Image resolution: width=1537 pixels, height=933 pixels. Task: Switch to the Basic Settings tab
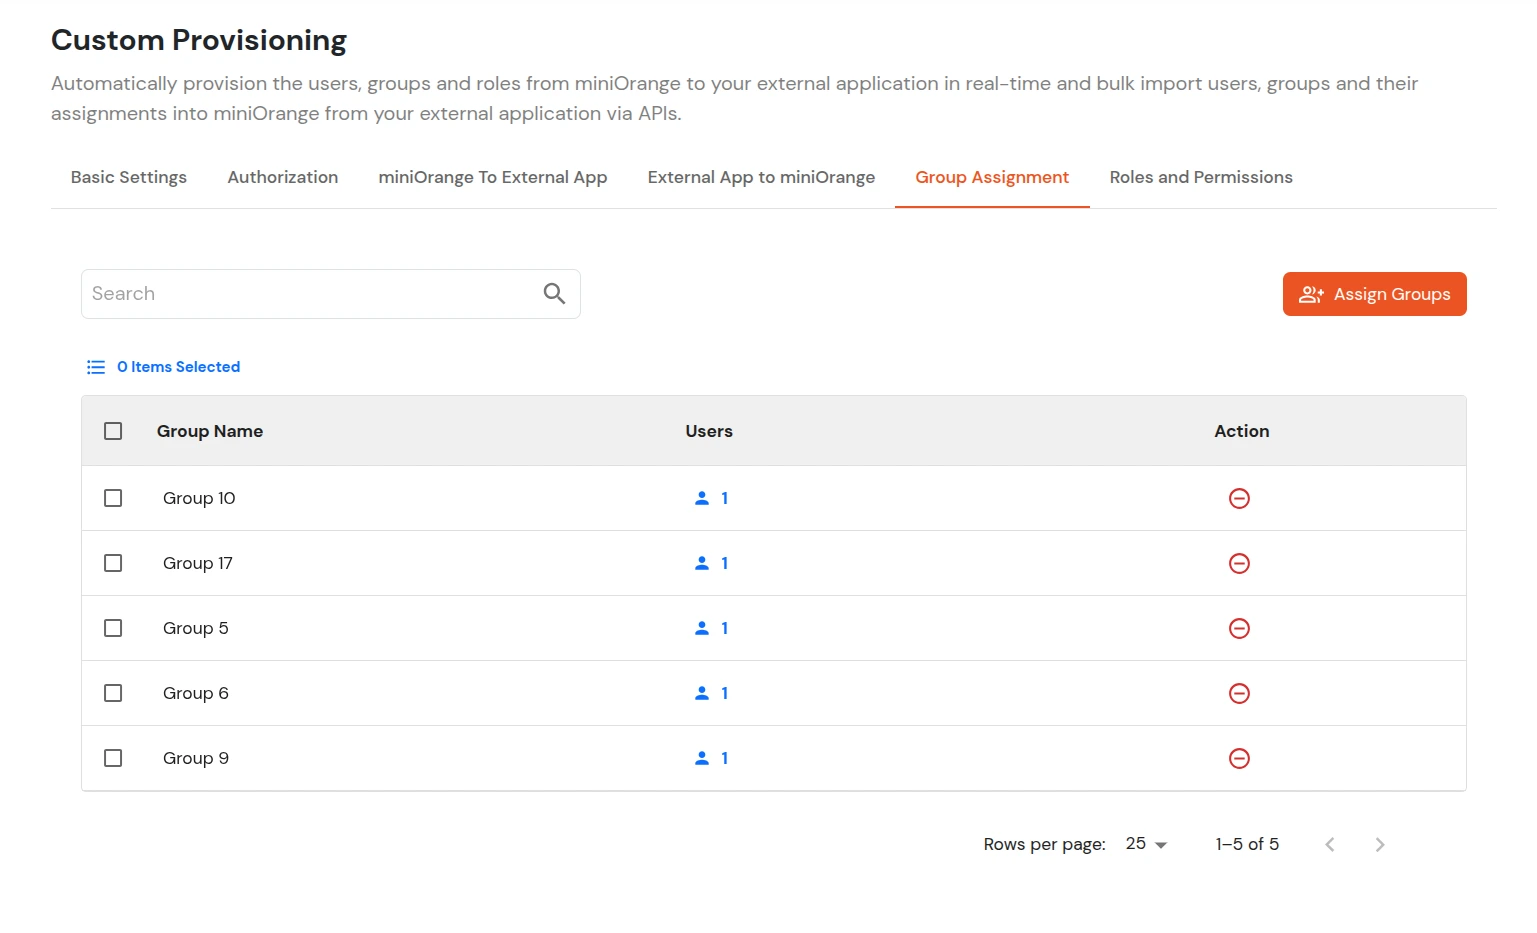tap(128, 177)
